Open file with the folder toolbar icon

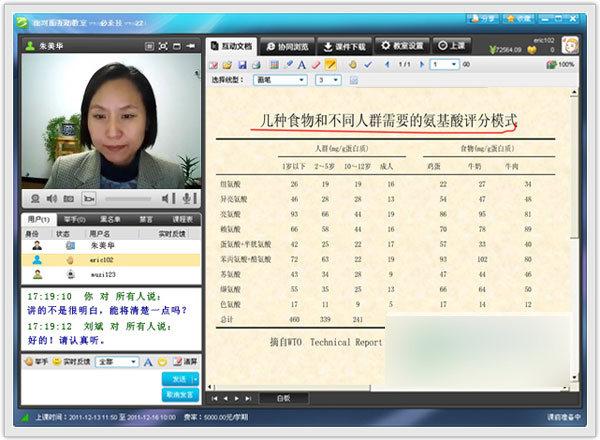[x=228, y=65]
